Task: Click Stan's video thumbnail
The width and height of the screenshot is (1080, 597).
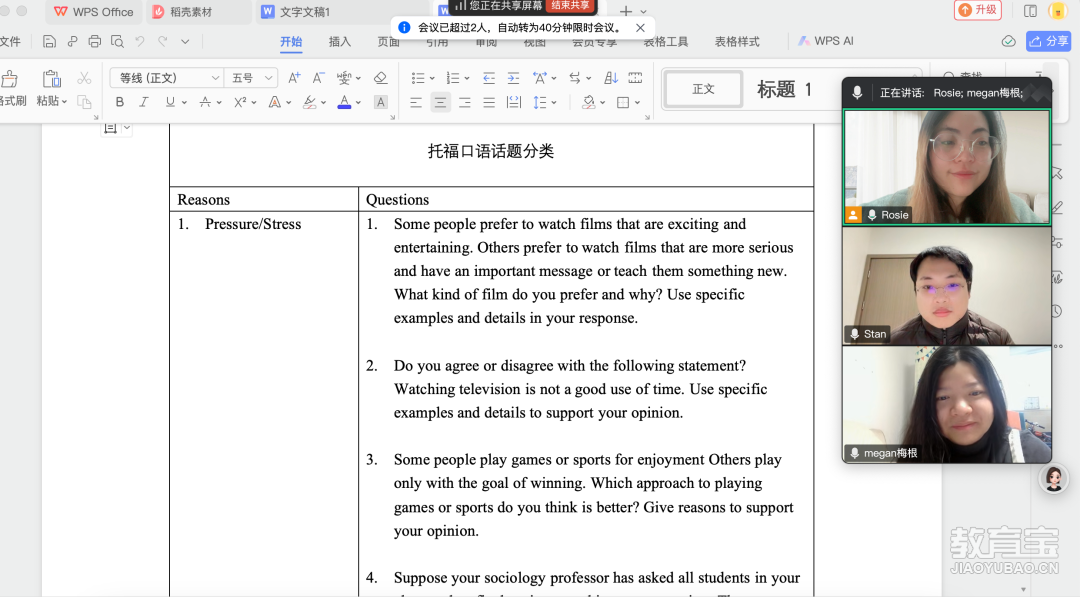Action: (947, 286)
